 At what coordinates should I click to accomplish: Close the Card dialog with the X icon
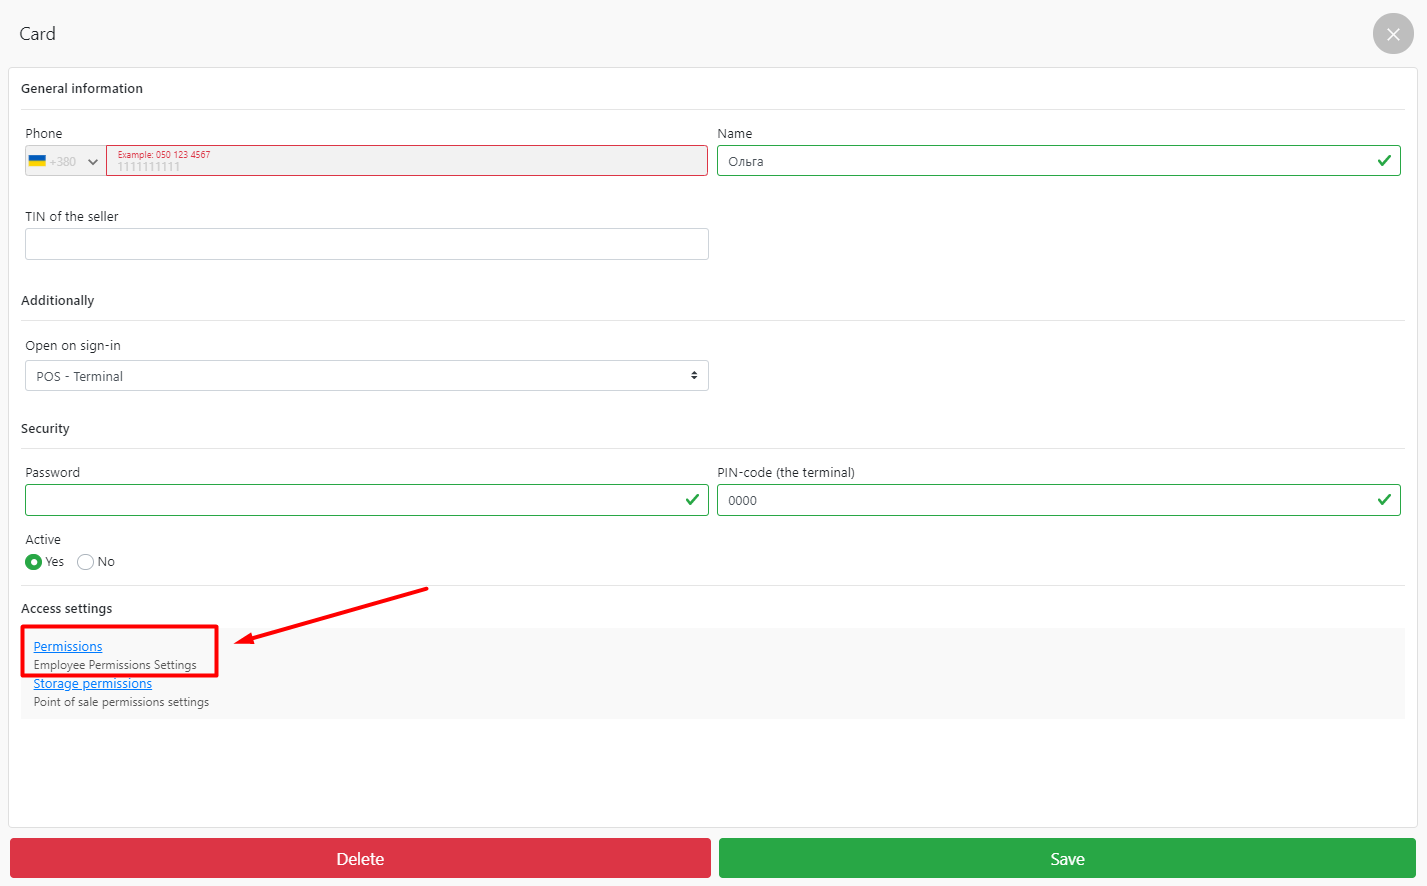coord(1392,34)
